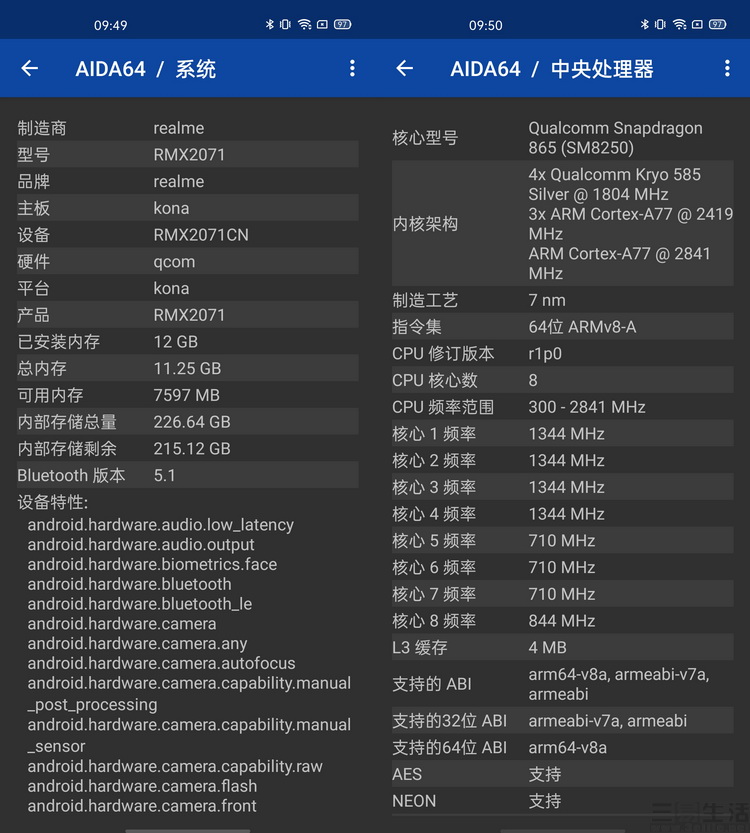Tap Wi-Fi status icon in left screen
The image size is (750, 833).
(304, 24)
